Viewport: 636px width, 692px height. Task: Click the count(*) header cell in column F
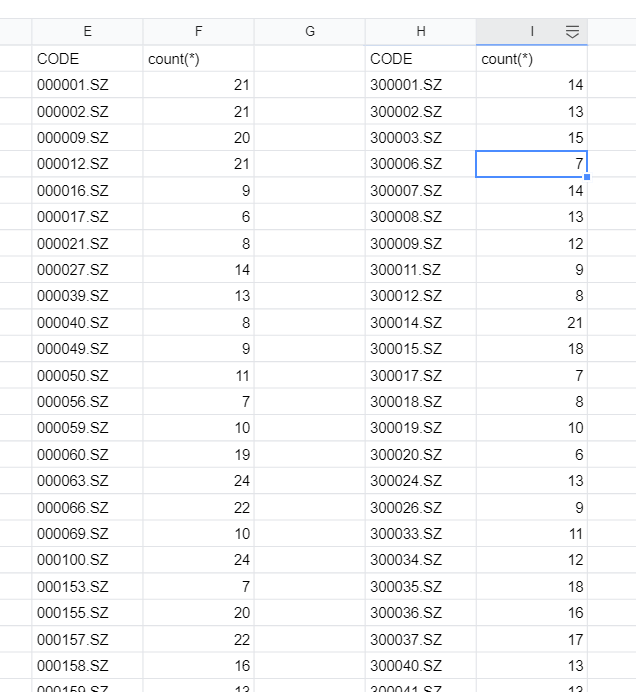click(199, 59)
